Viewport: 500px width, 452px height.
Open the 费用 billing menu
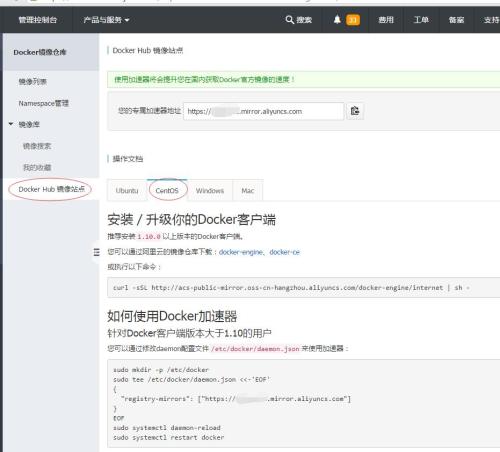click(386, 20)
